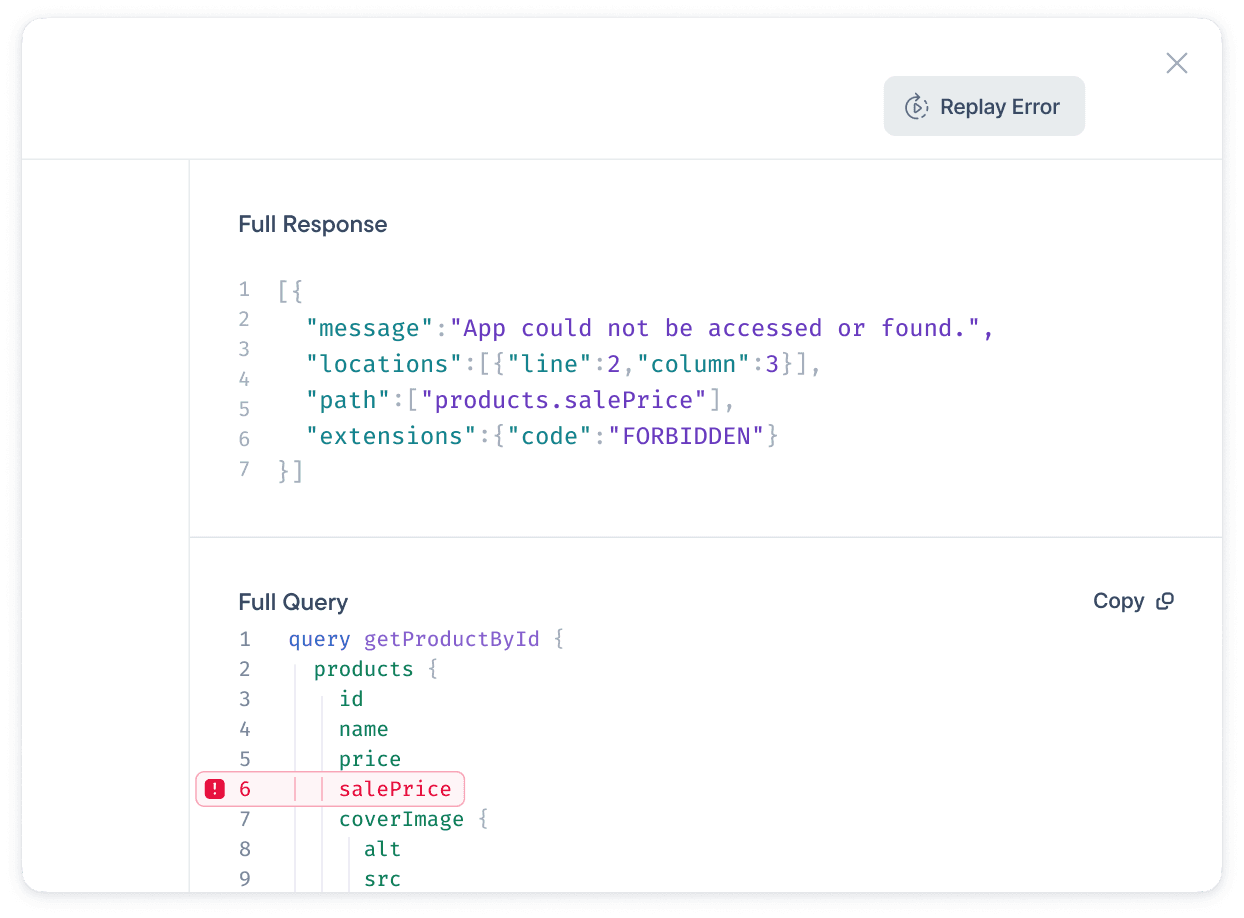Click the "message" key in the response
1244x918 pixels.
coord(363,328)
